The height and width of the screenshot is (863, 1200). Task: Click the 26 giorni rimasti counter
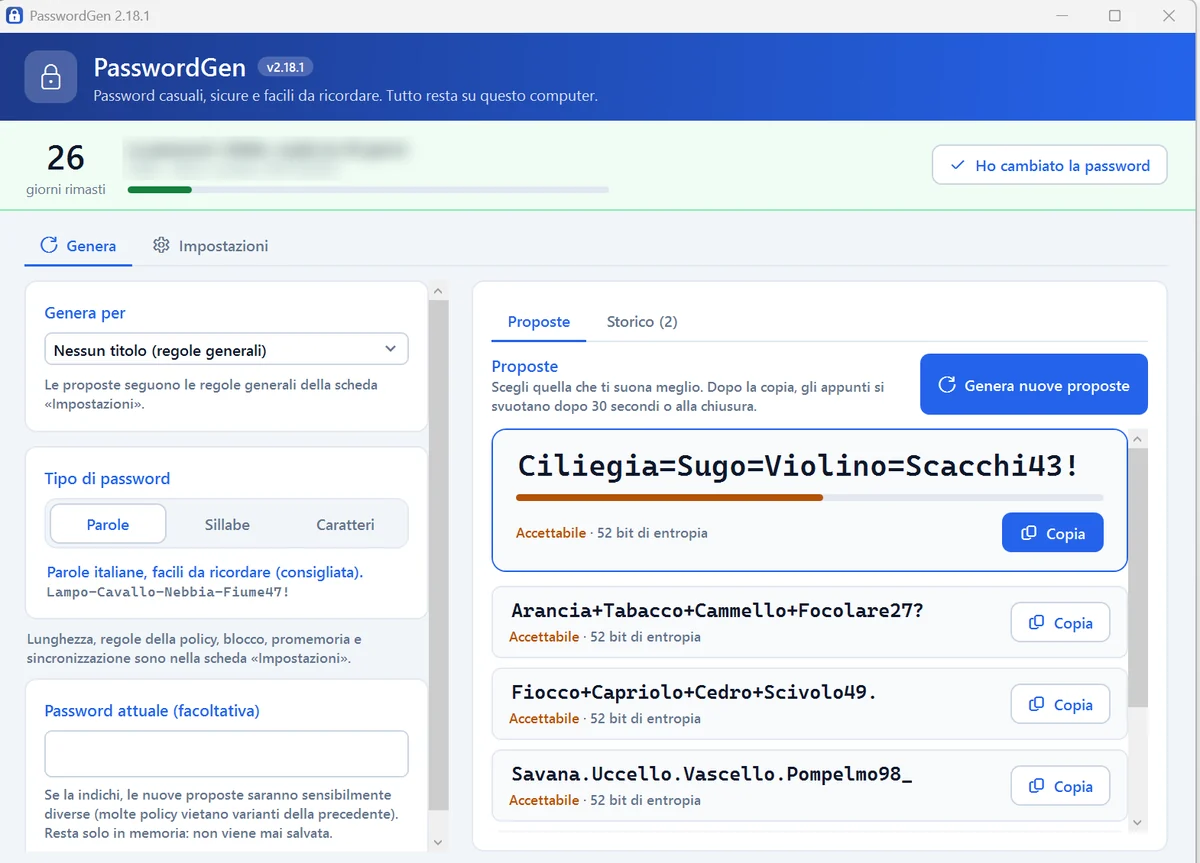click(x=66, y=167)
